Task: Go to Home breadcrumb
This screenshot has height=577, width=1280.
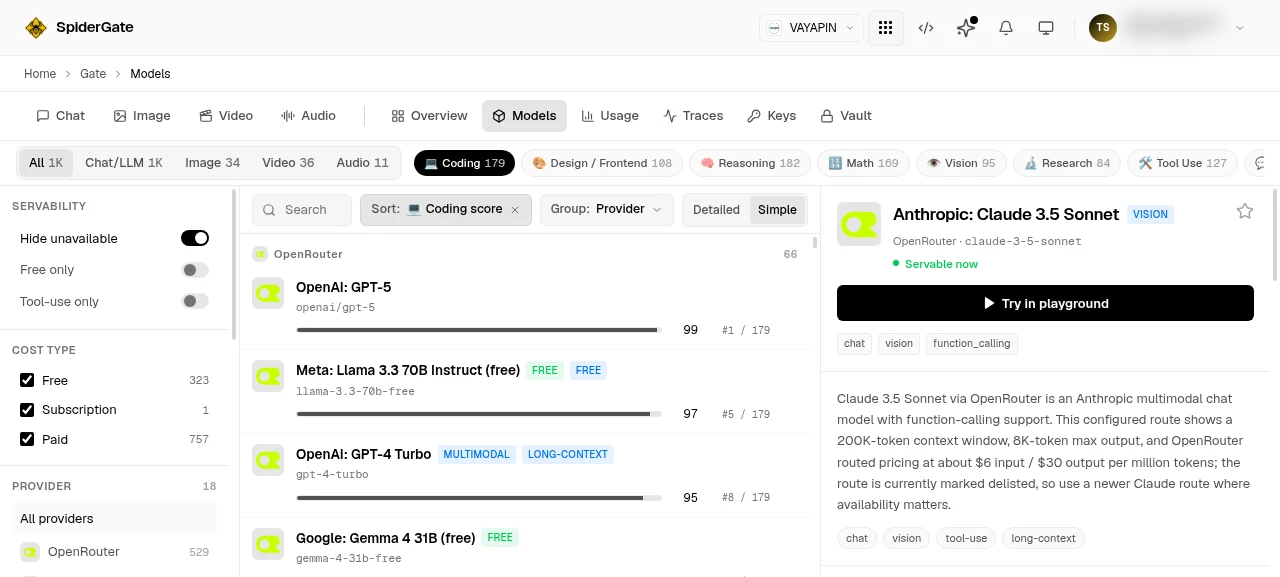Action: [40, 74]
